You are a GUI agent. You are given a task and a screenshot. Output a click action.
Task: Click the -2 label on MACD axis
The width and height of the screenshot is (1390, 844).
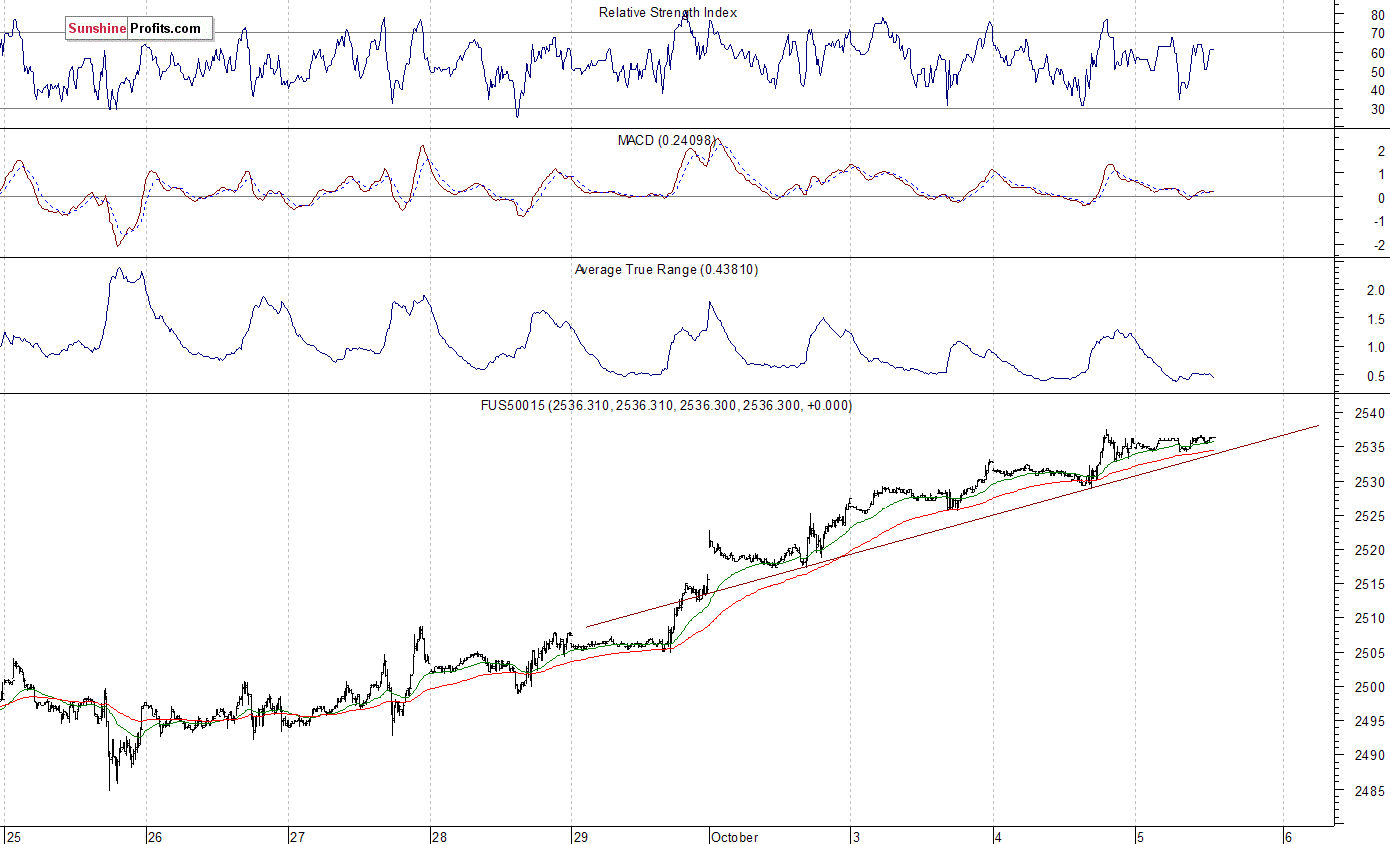tap(1379, 245)
